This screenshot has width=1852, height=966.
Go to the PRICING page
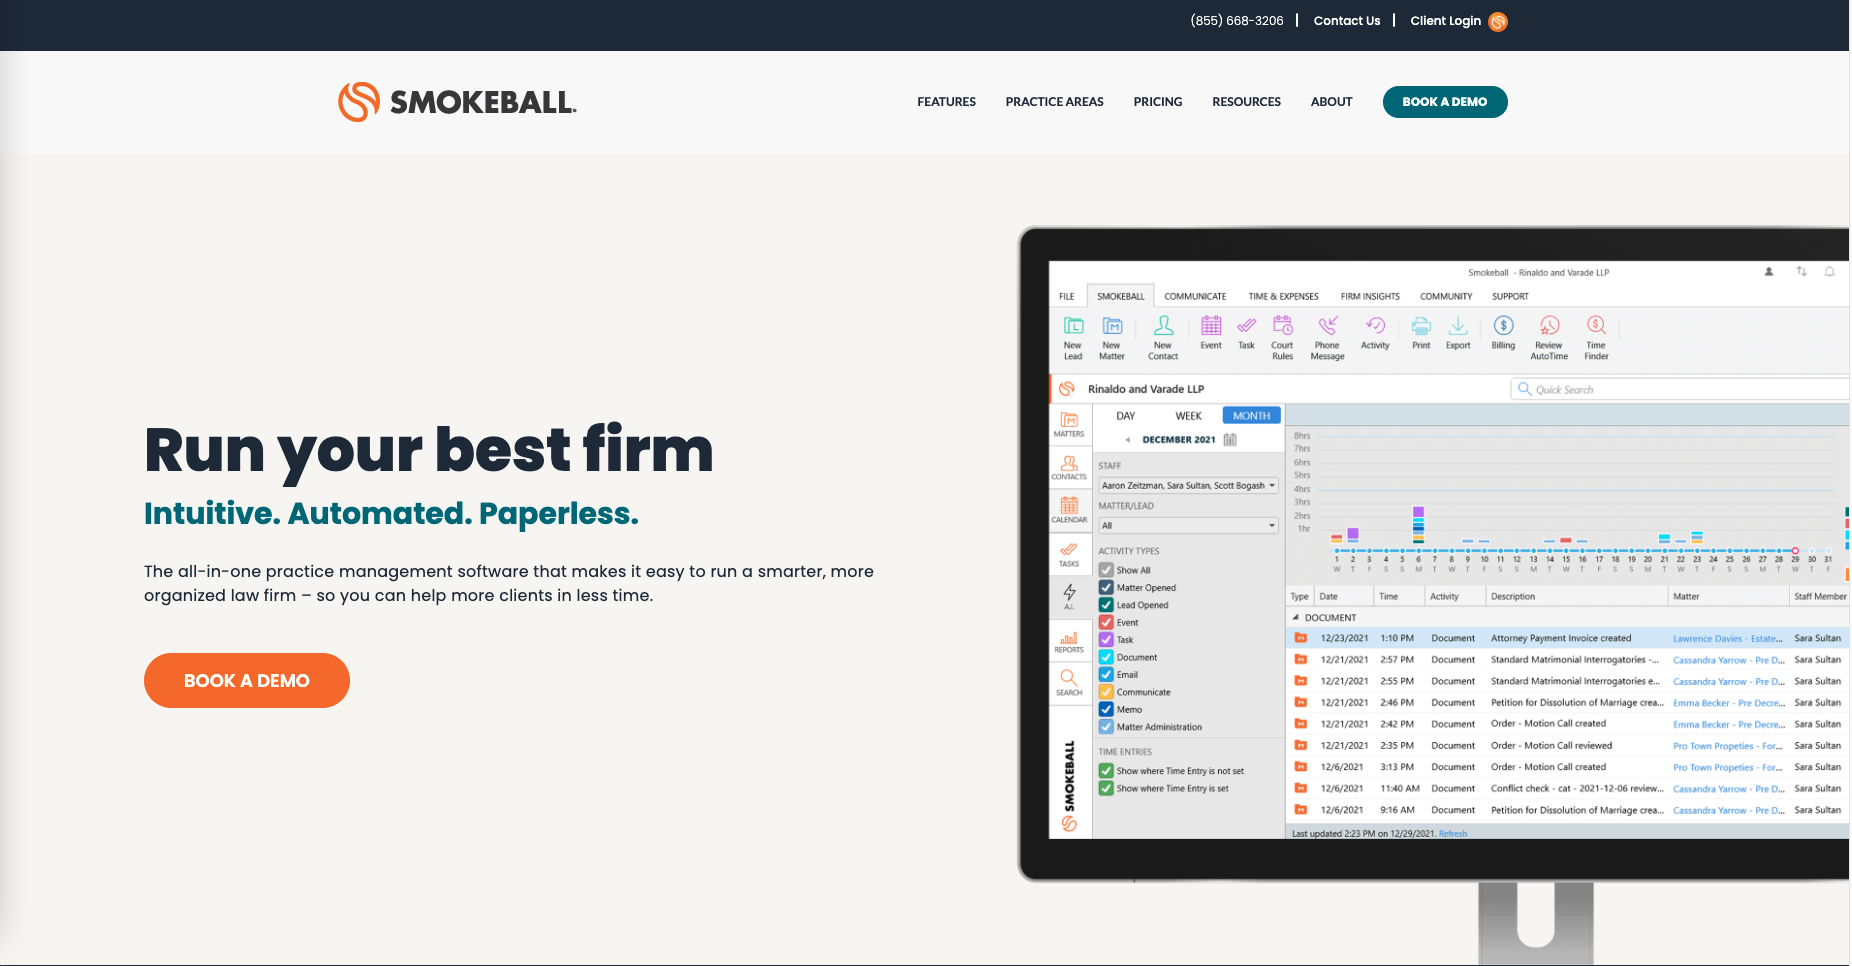pos(1158,102)
